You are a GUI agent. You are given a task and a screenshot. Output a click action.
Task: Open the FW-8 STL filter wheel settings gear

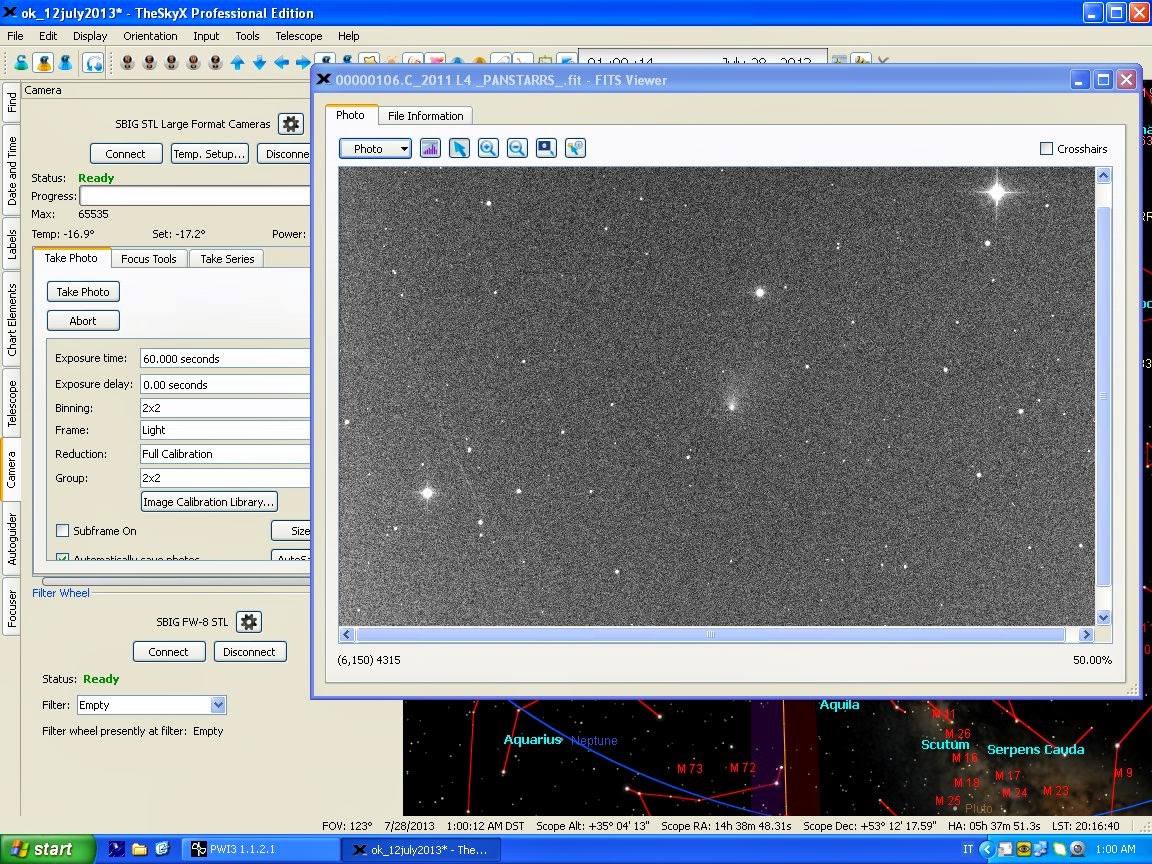(x=249, y=622)
